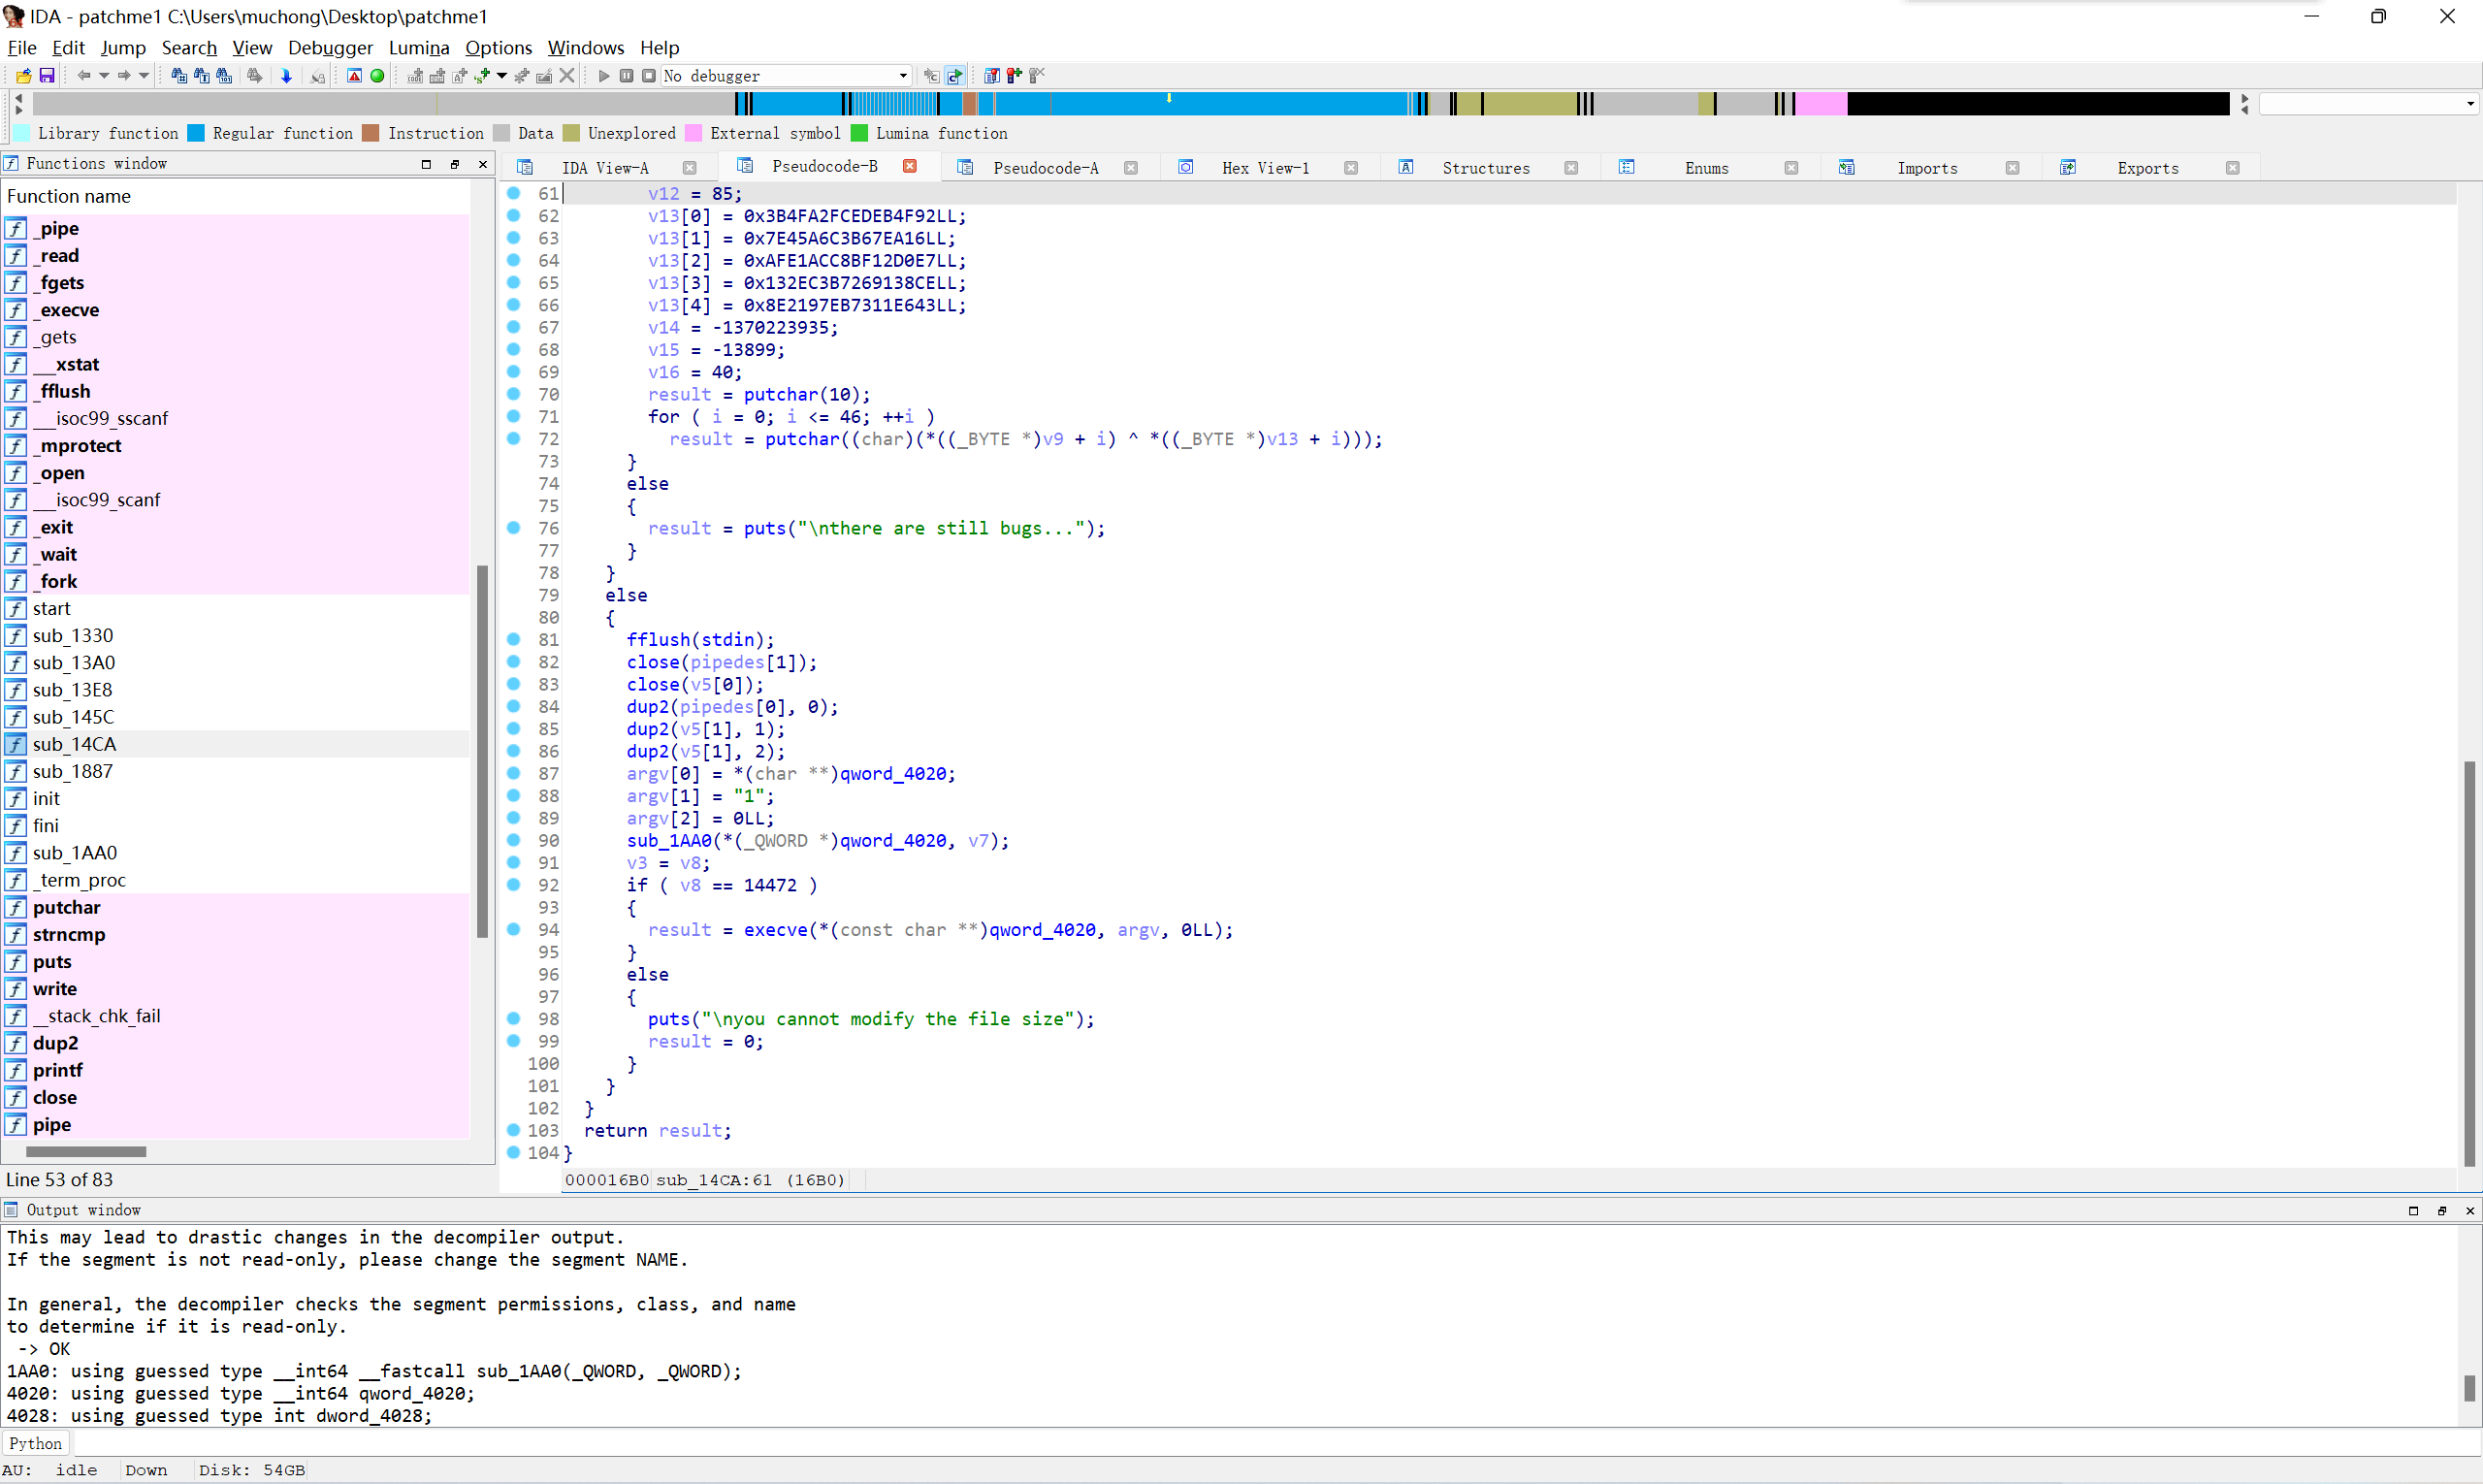Open the forward history dropdown arrow
The height and width of the screenshot is (1484, 2483).
[144, 76]
